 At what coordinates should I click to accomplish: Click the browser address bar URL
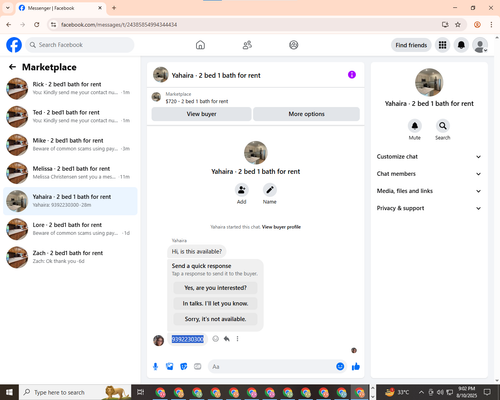point(119,25)
